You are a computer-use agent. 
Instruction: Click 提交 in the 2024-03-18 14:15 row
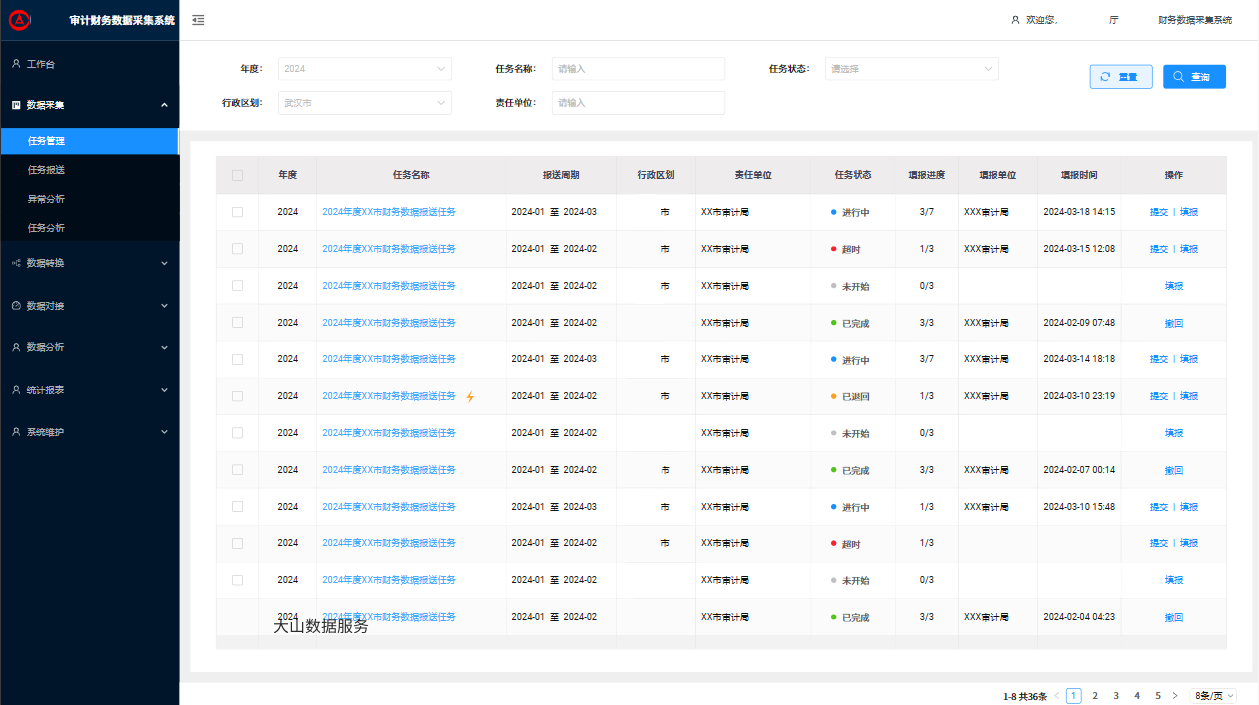[x=1158, y=212]
